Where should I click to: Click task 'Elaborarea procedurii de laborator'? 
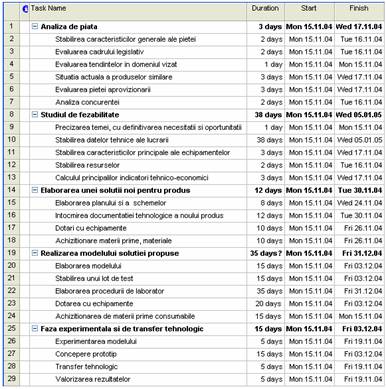point(109,291)
